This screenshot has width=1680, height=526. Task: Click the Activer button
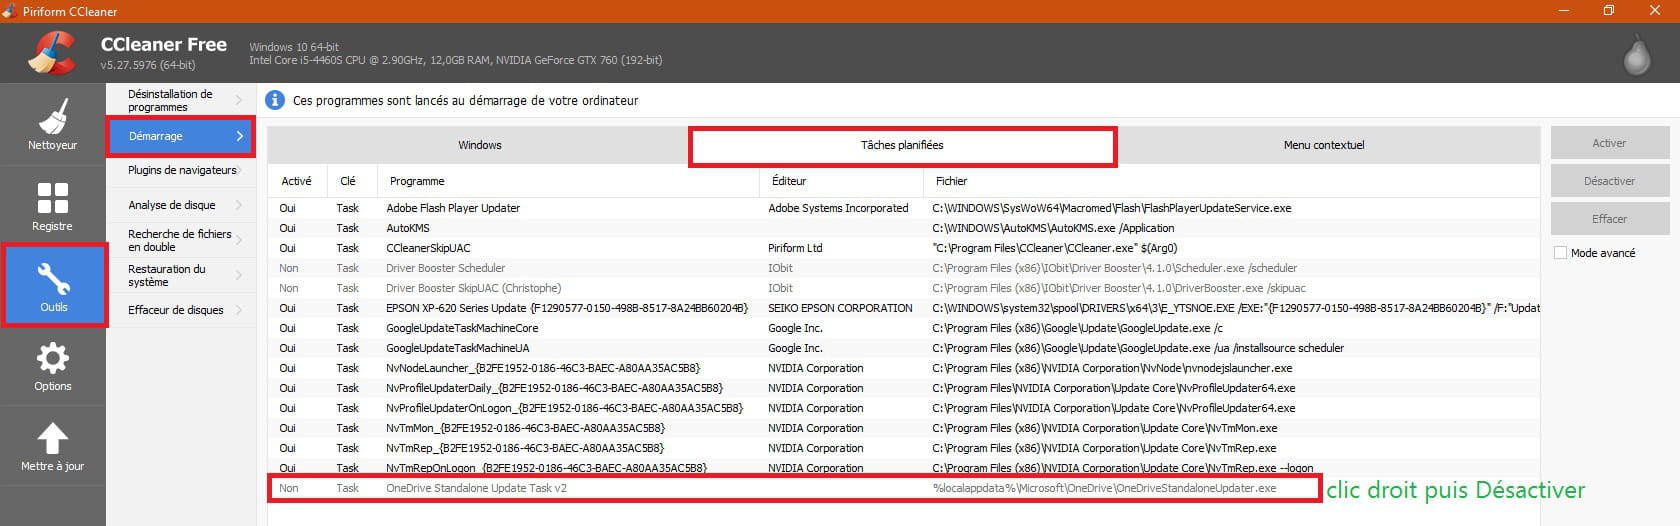(1609, 143)
